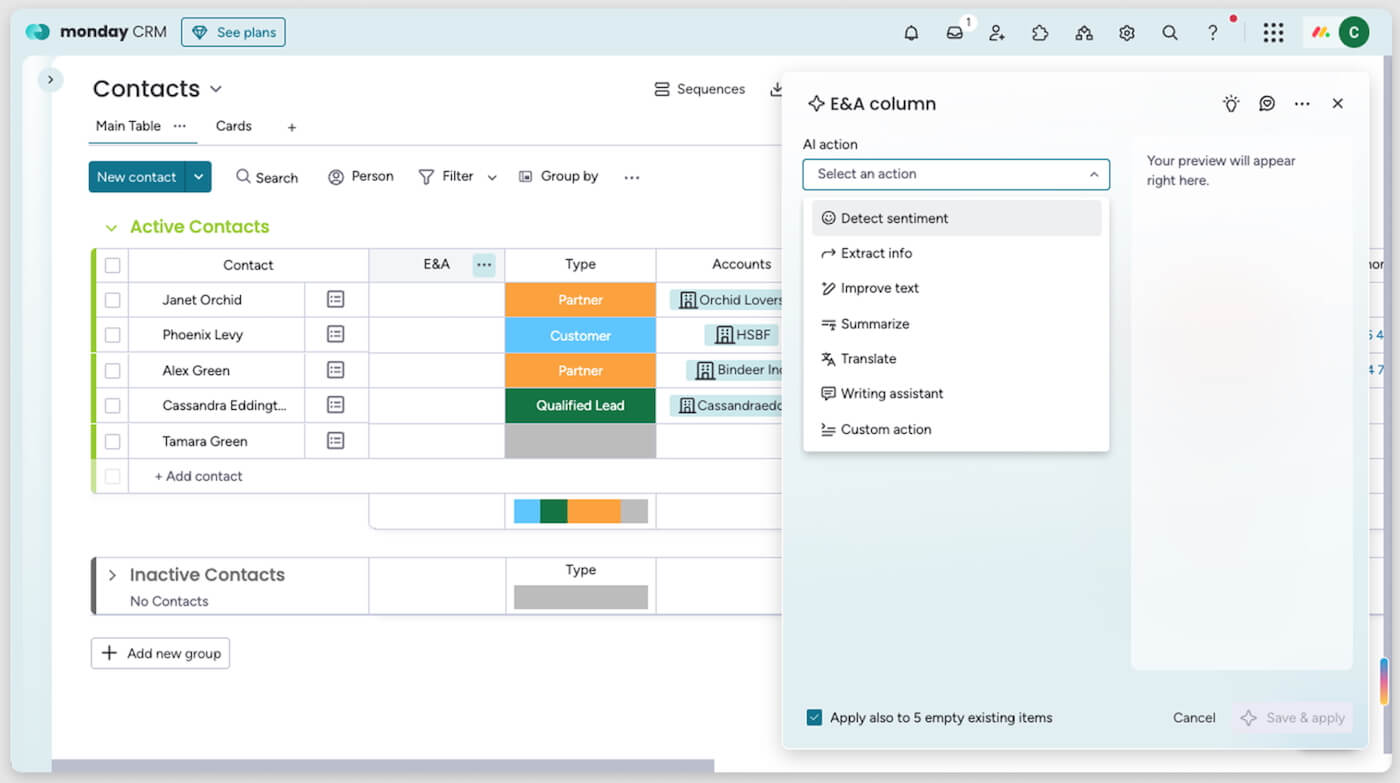Open the Sequences view icon
1400x783 pixels.
[662, 89]
